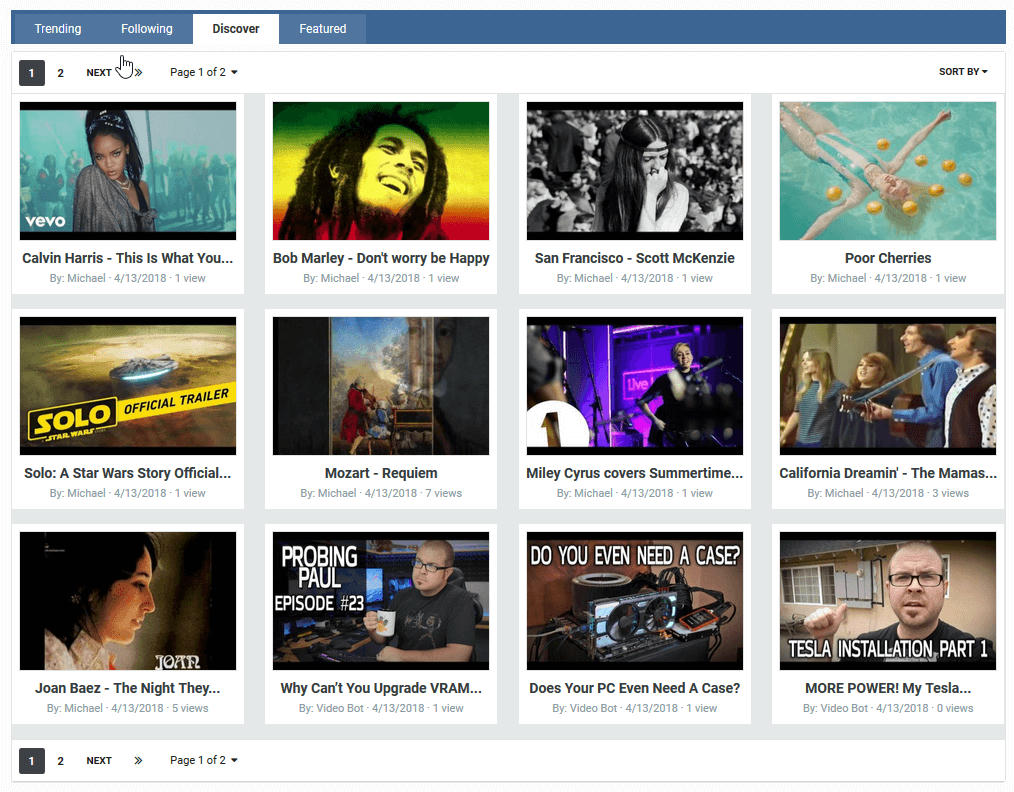Jump to last page via top double-chevron icon
The height and width of the screenshot is (792, 1014).
[x=138, y=72]
